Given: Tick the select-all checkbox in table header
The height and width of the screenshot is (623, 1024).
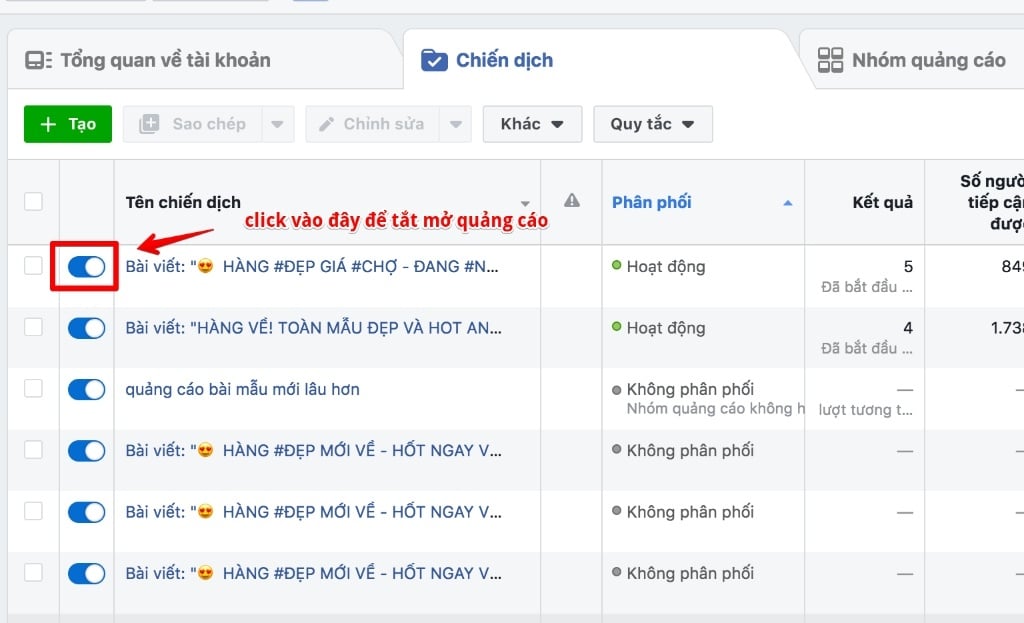Looking at the screenshot, I should click(x=33, y=201).
